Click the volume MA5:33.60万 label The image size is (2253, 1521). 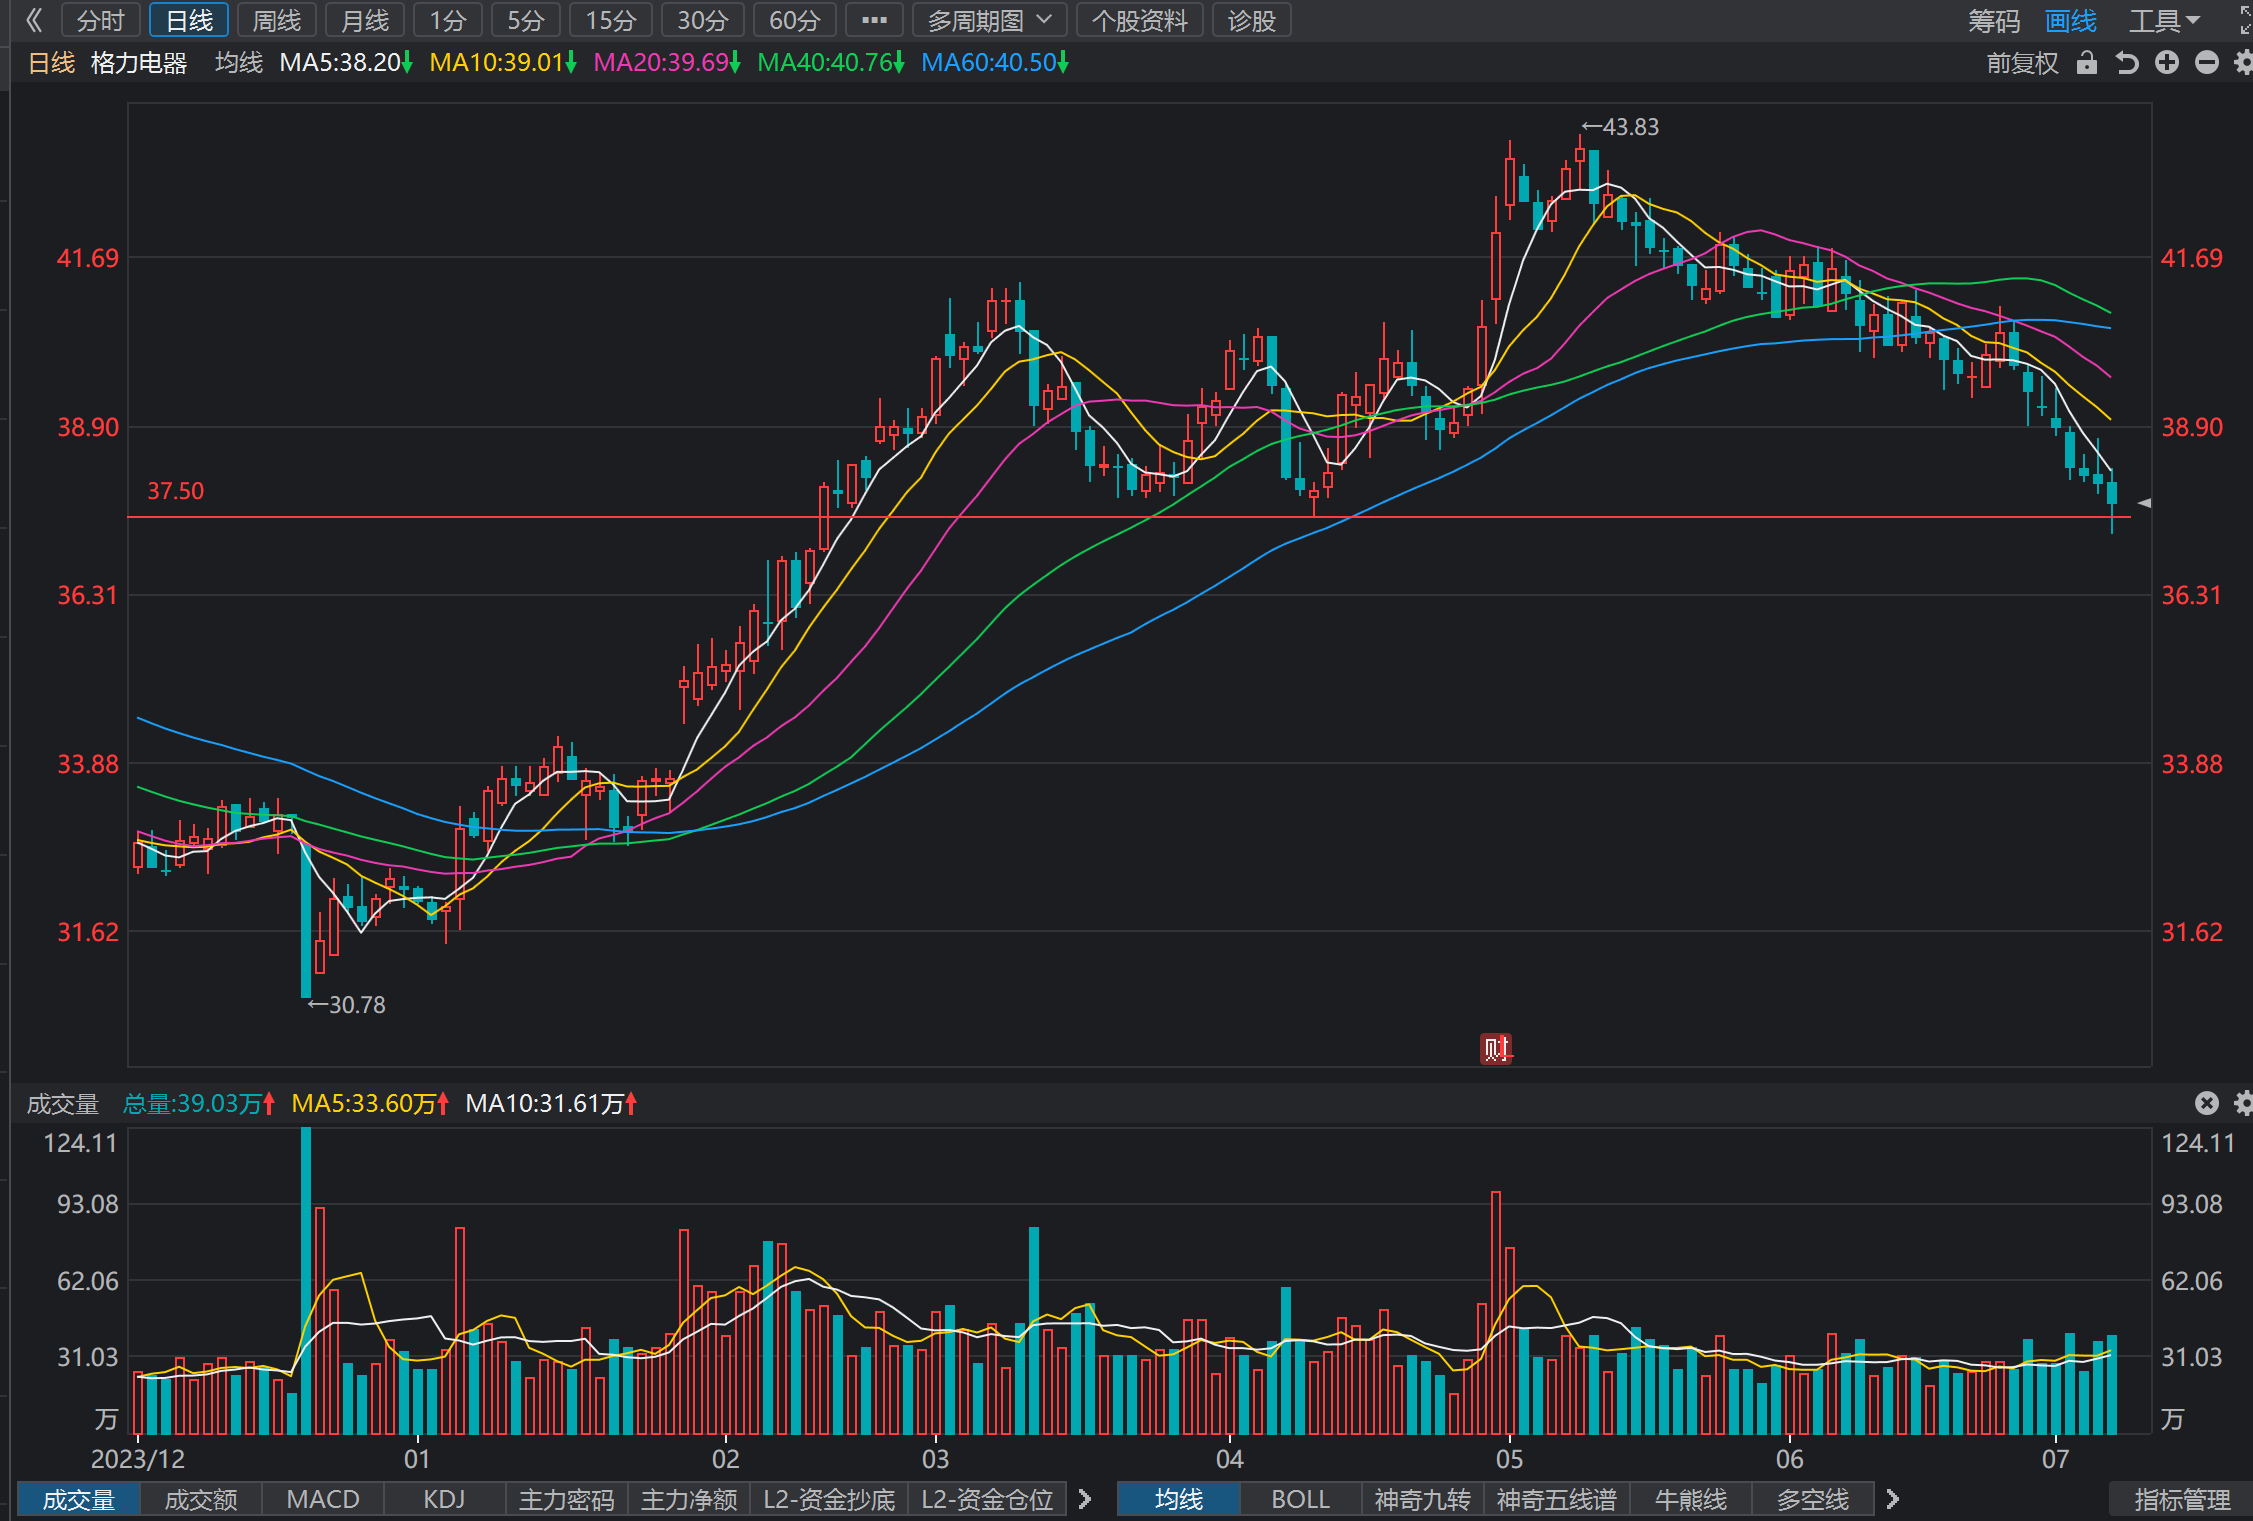[x=370, y=1103]
